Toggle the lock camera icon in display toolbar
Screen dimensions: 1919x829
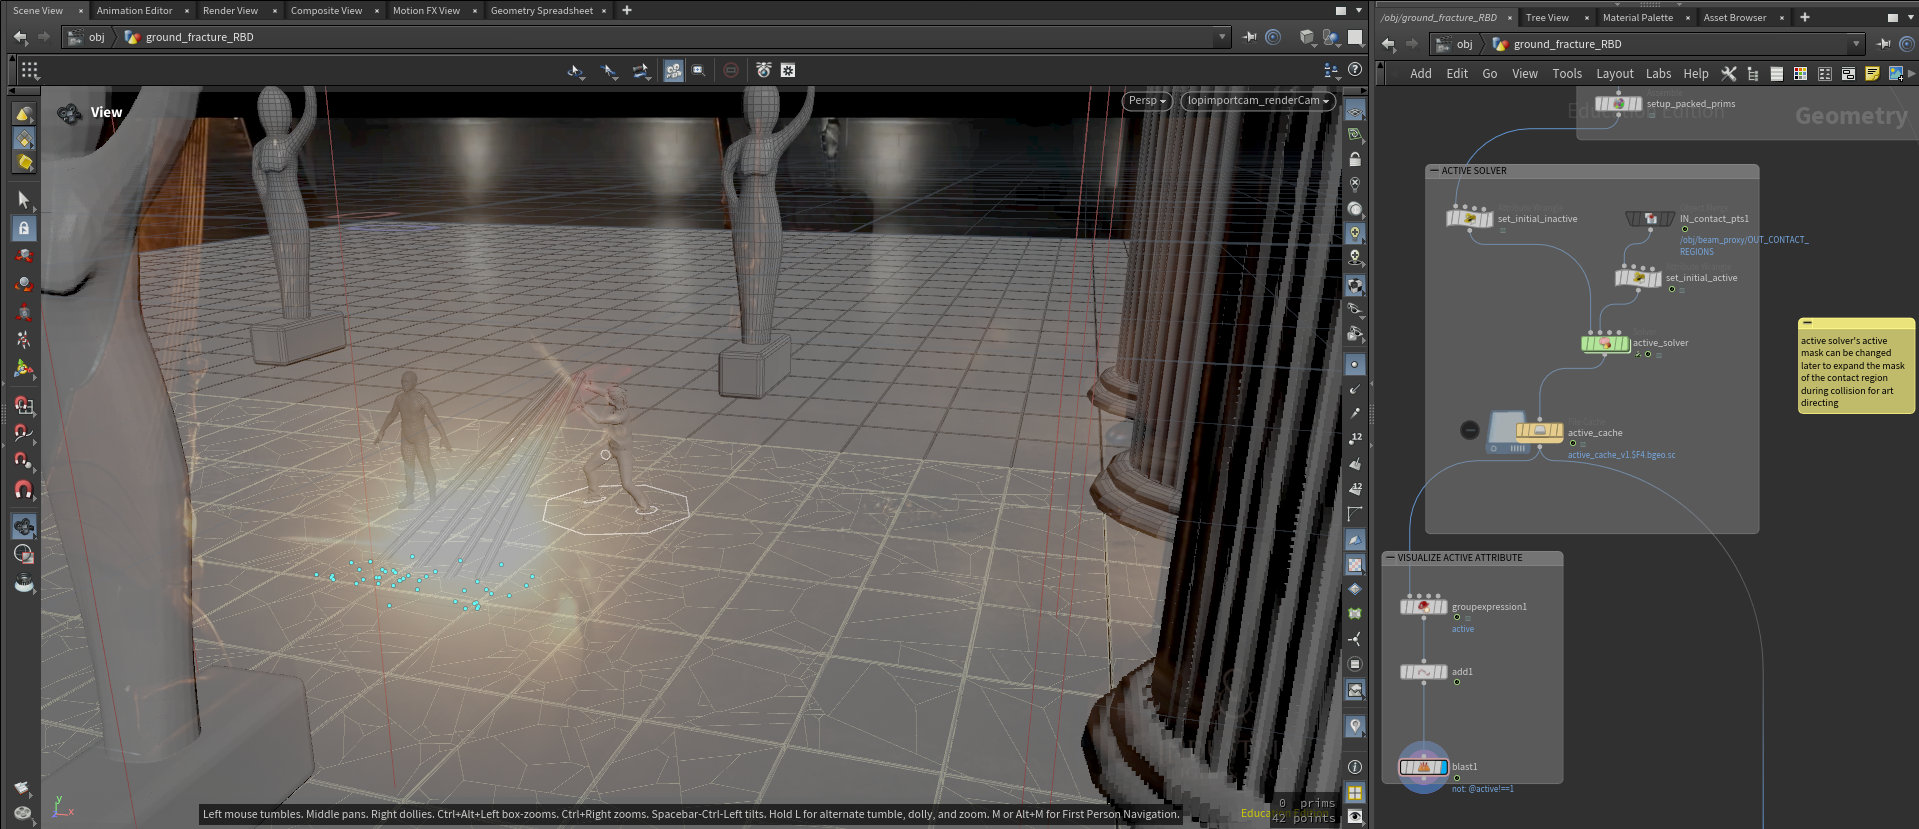(x=1355, y=159)
